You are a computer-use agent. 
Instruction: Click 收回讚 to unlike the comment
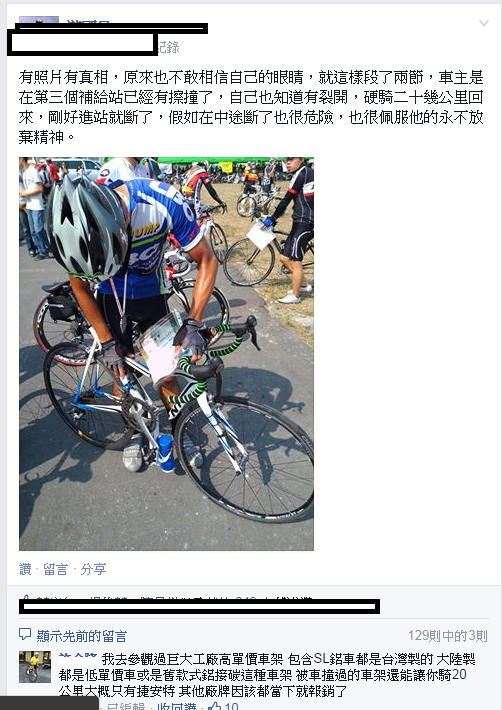[x=177, y=706]
